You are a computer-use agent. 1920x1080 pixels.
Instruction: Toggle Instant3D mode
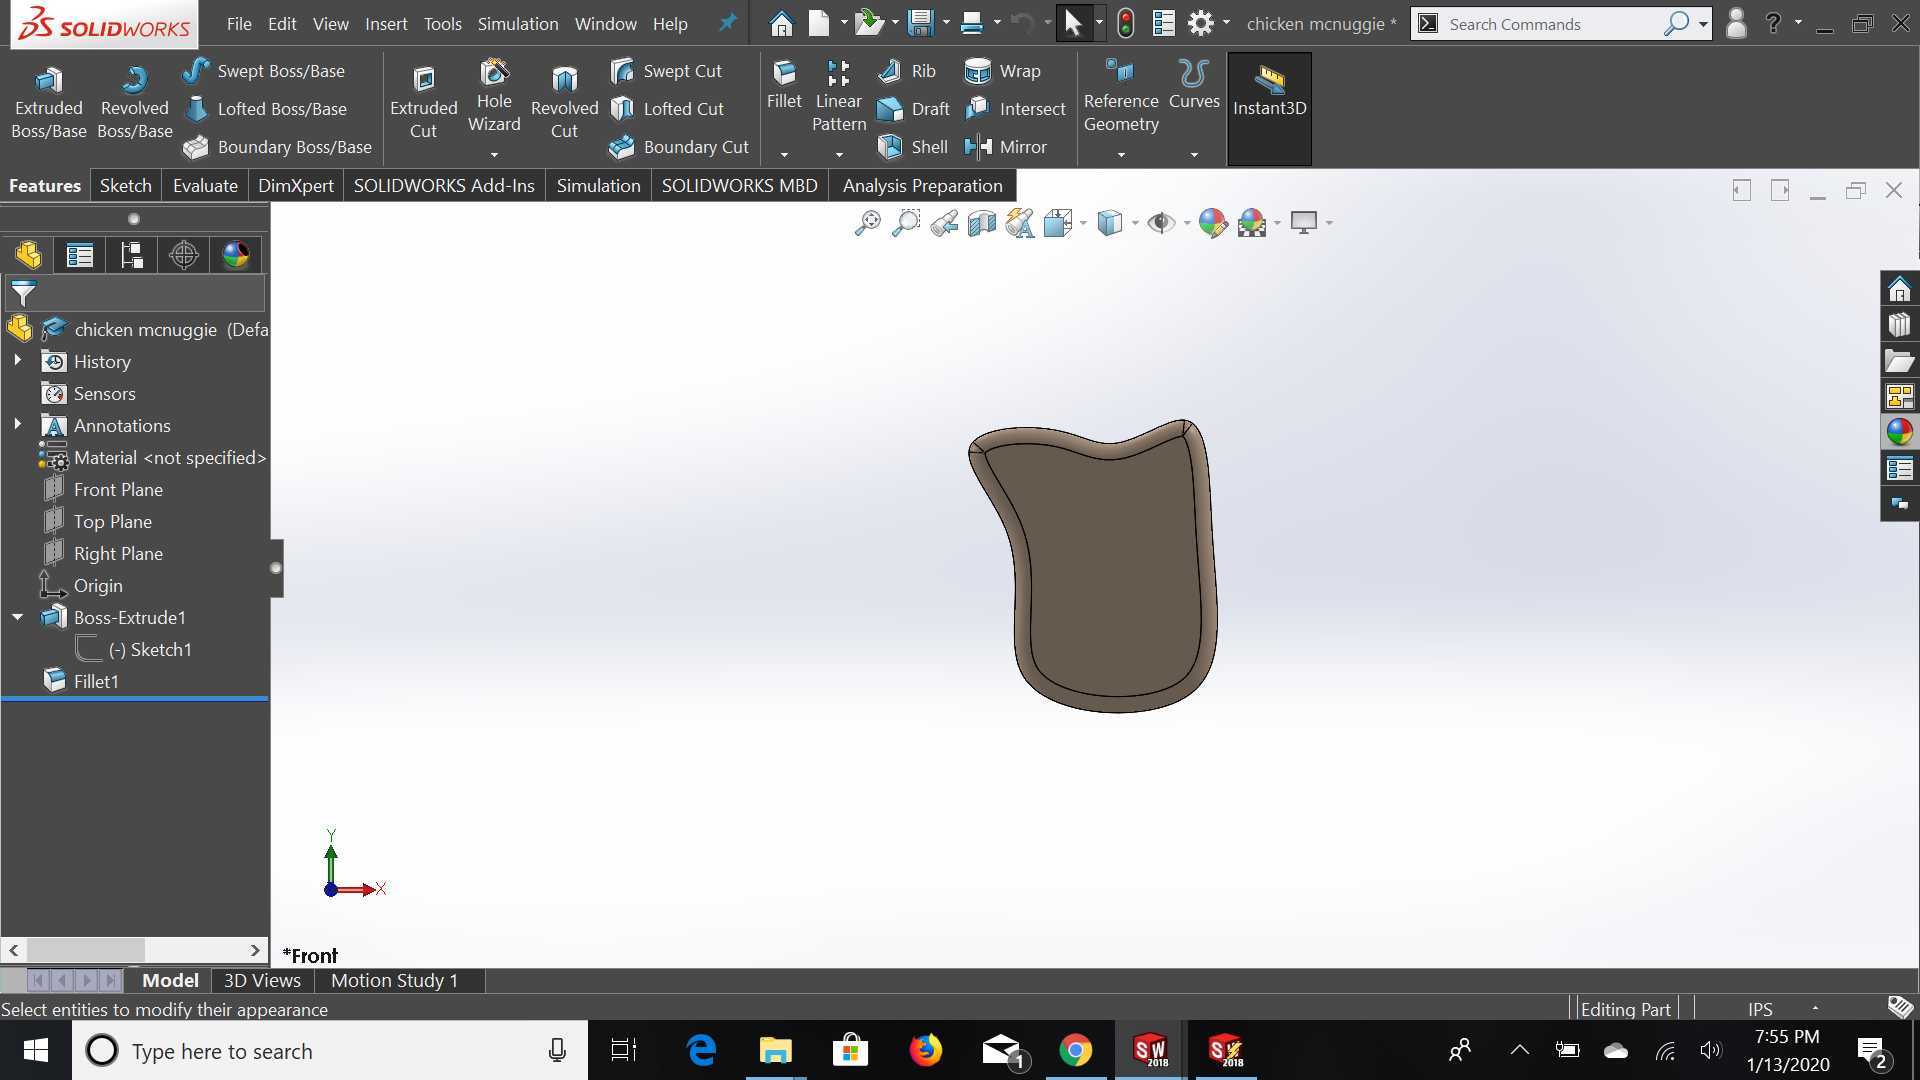(x=1269, y=108)
